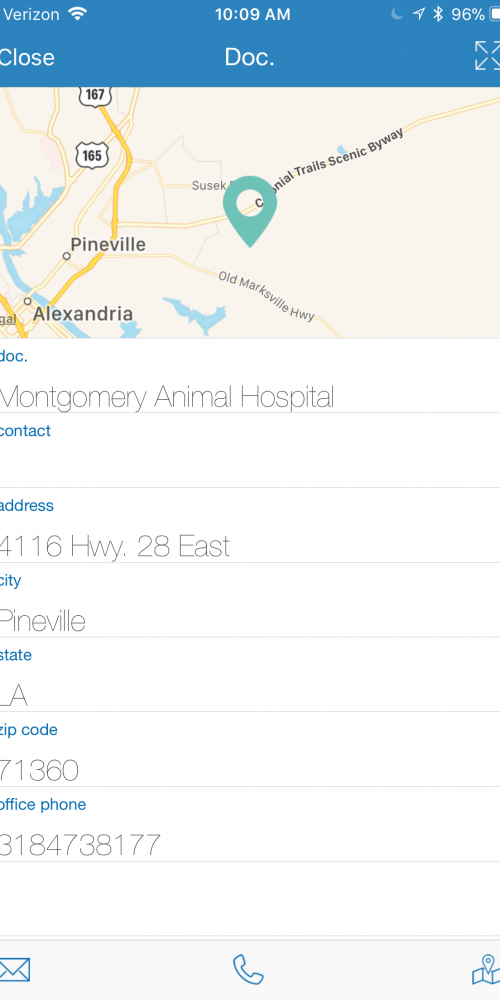Expand the map to fullscreen
500x1000 pixels.
coord(488,55)
